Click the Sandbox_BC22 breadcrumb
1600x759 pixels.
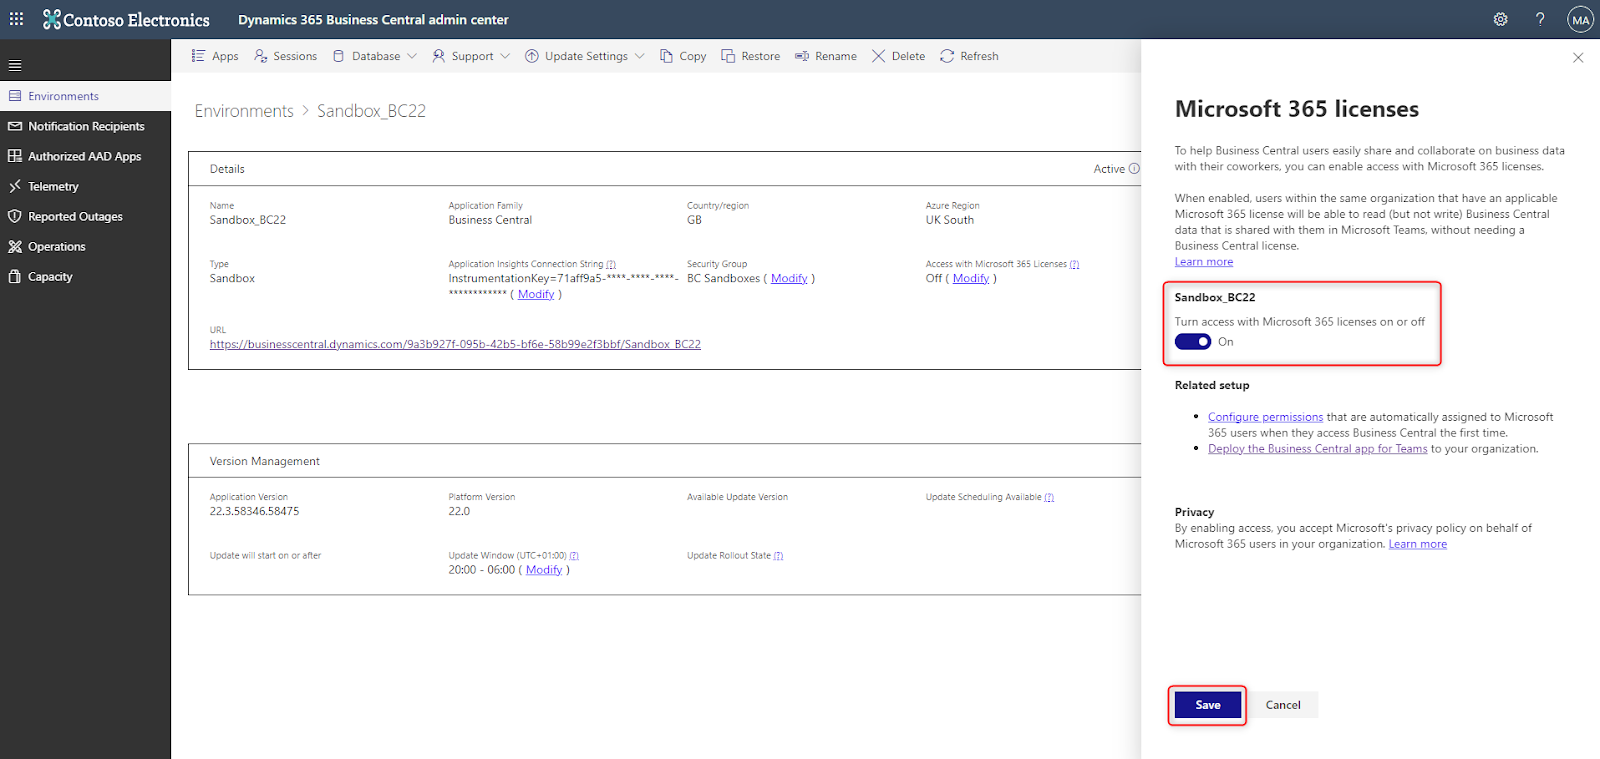pyautogui.click(x=371, y=111)
